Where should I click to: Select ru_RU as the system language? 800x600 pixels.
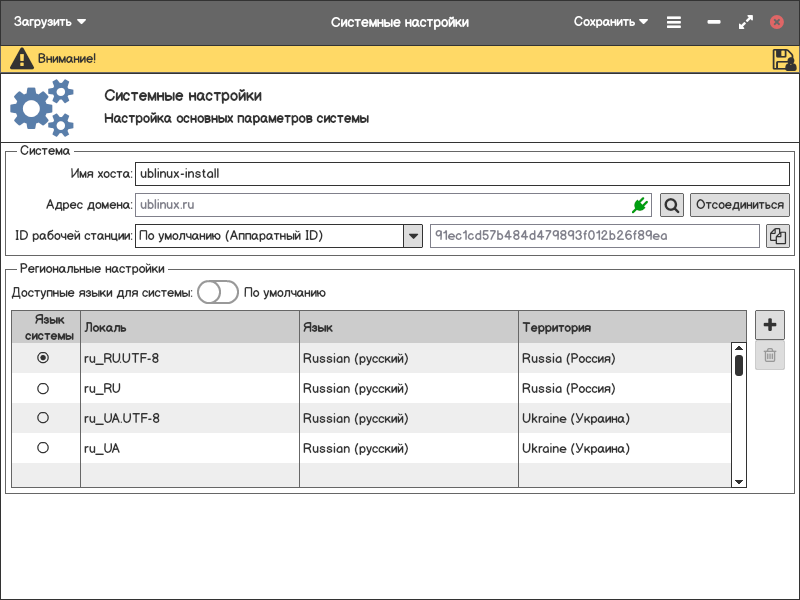click(x=43, y=388)
